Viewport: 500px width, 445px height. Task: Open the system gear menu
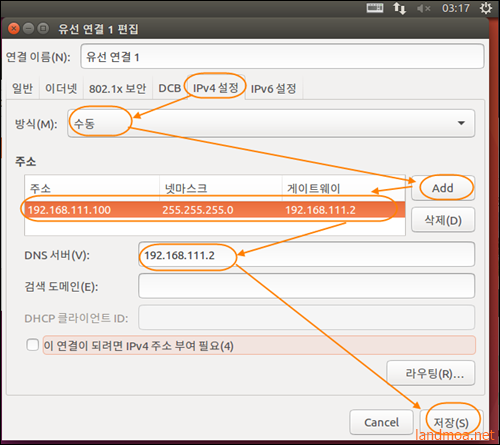click(x=486, y=8)
